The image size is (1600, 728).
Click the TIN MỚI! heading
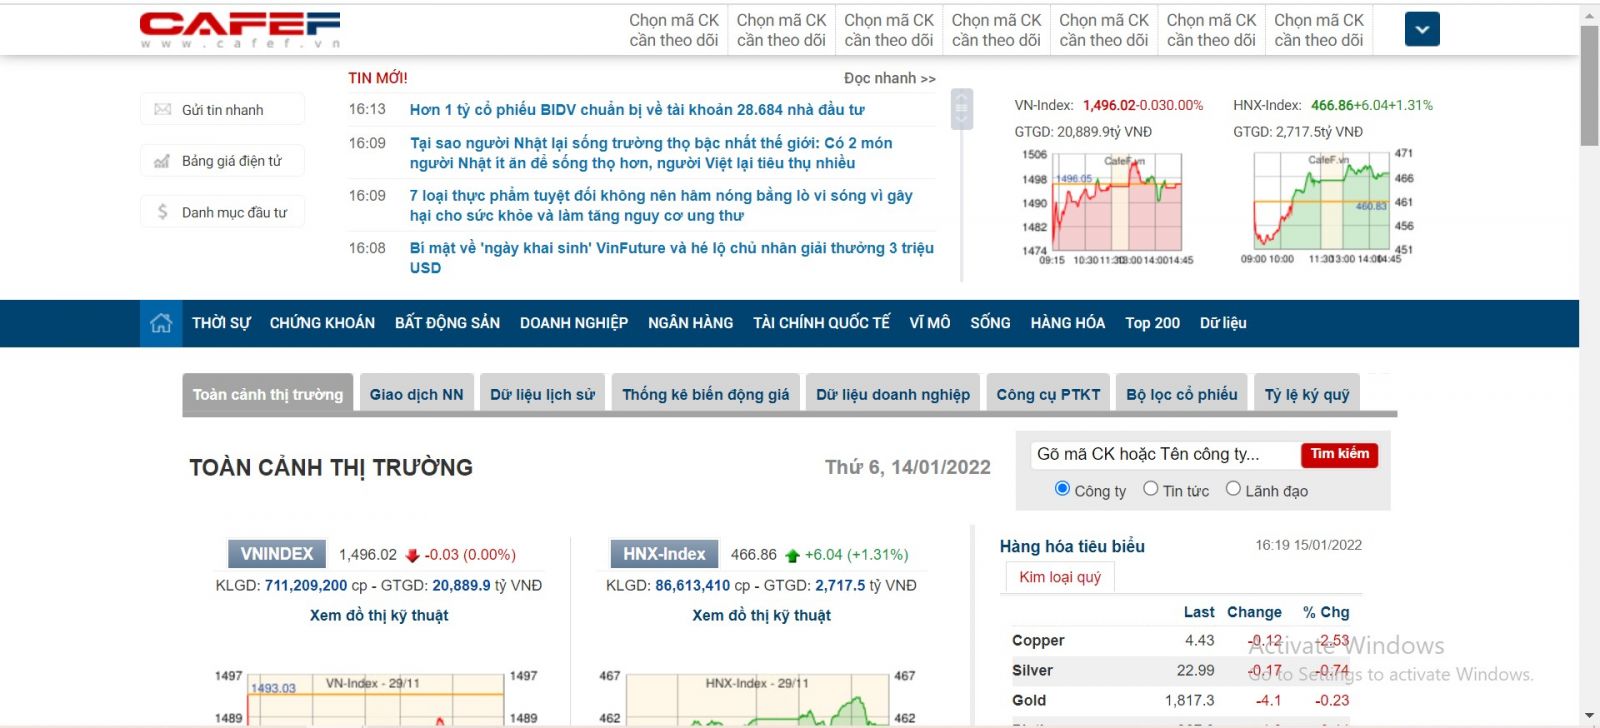378,78
